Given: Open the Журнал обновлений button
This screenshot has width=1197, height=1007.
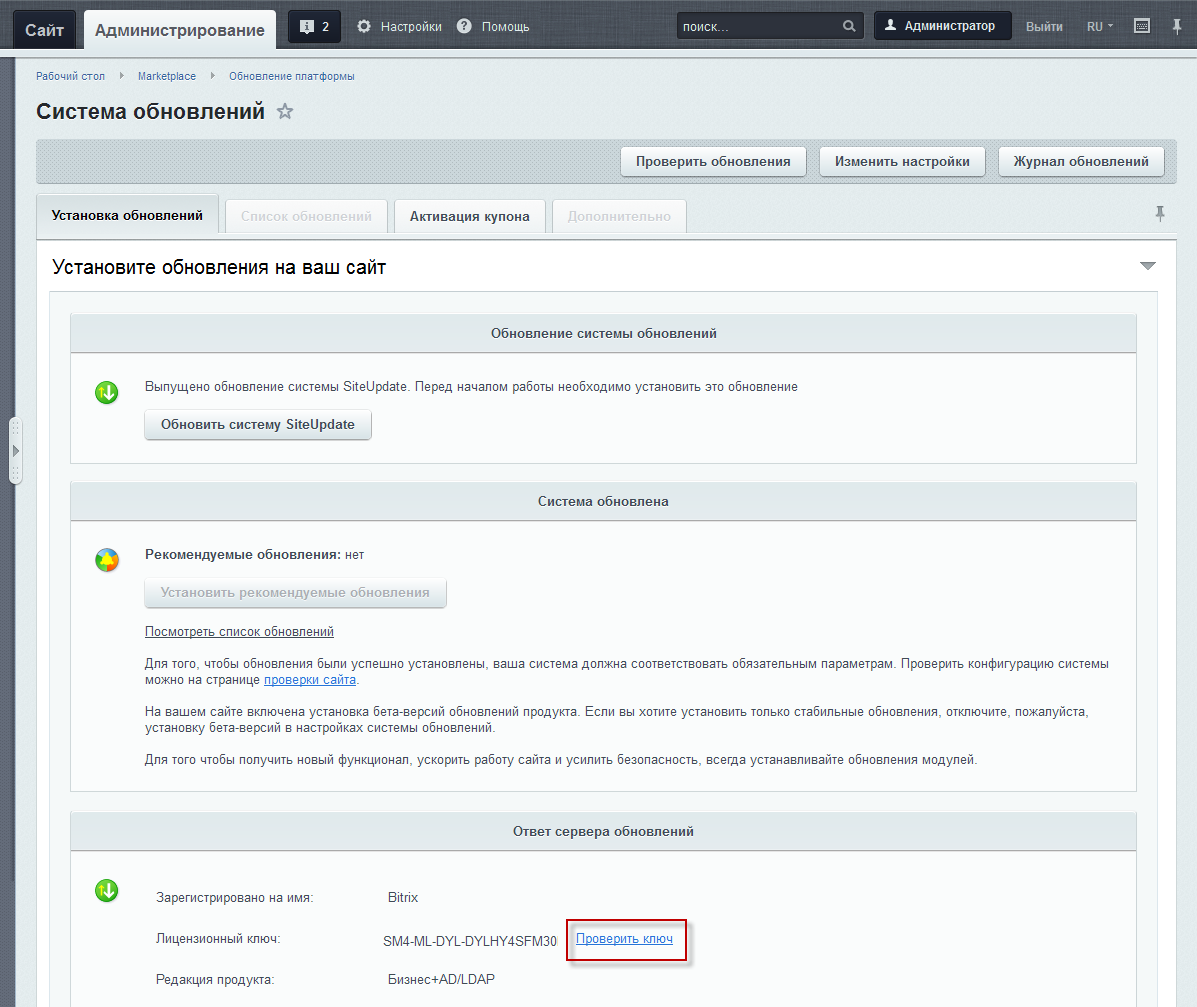Looking at the screenshot, I should (1081, 161).
